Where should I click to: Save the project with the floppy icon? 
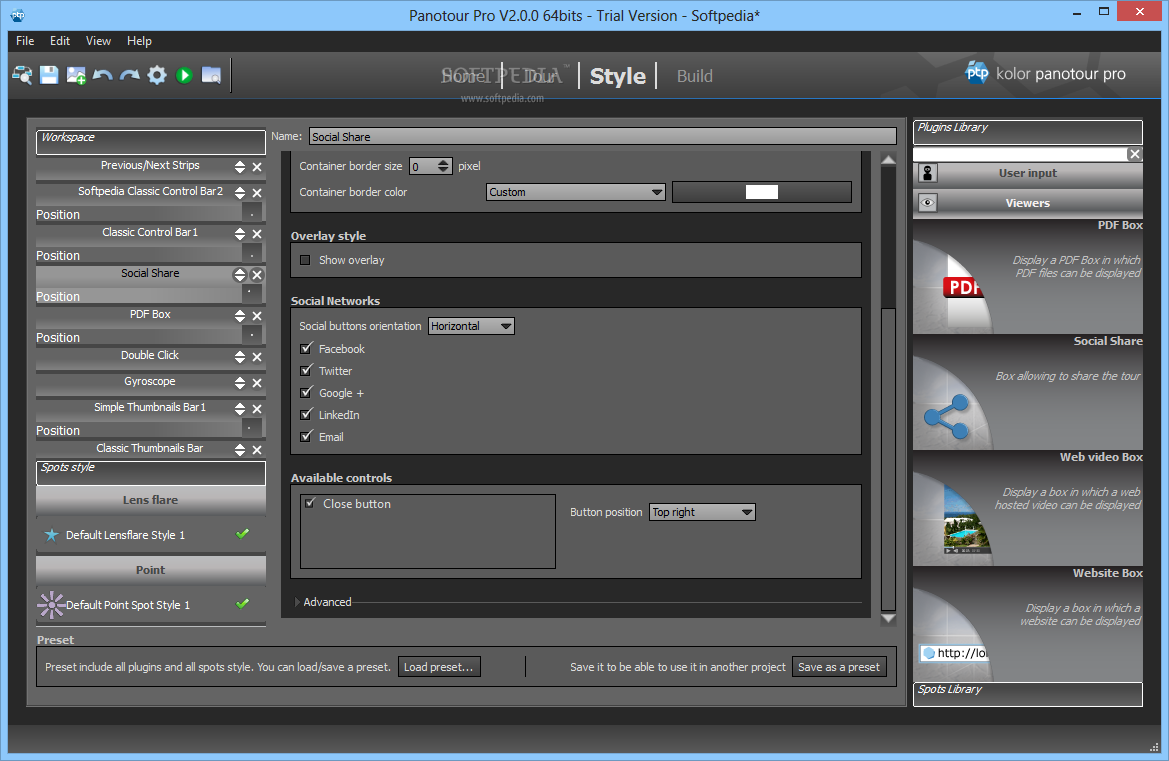49,75
